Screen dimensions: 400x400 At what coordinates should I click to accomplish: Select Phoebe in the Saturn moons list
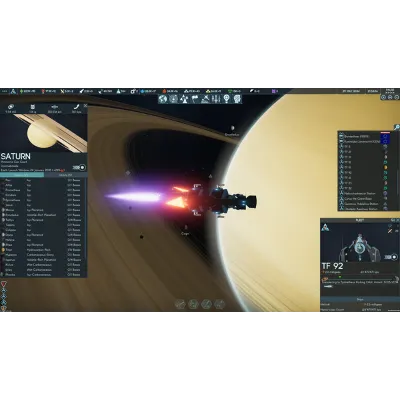pos(42,275)
